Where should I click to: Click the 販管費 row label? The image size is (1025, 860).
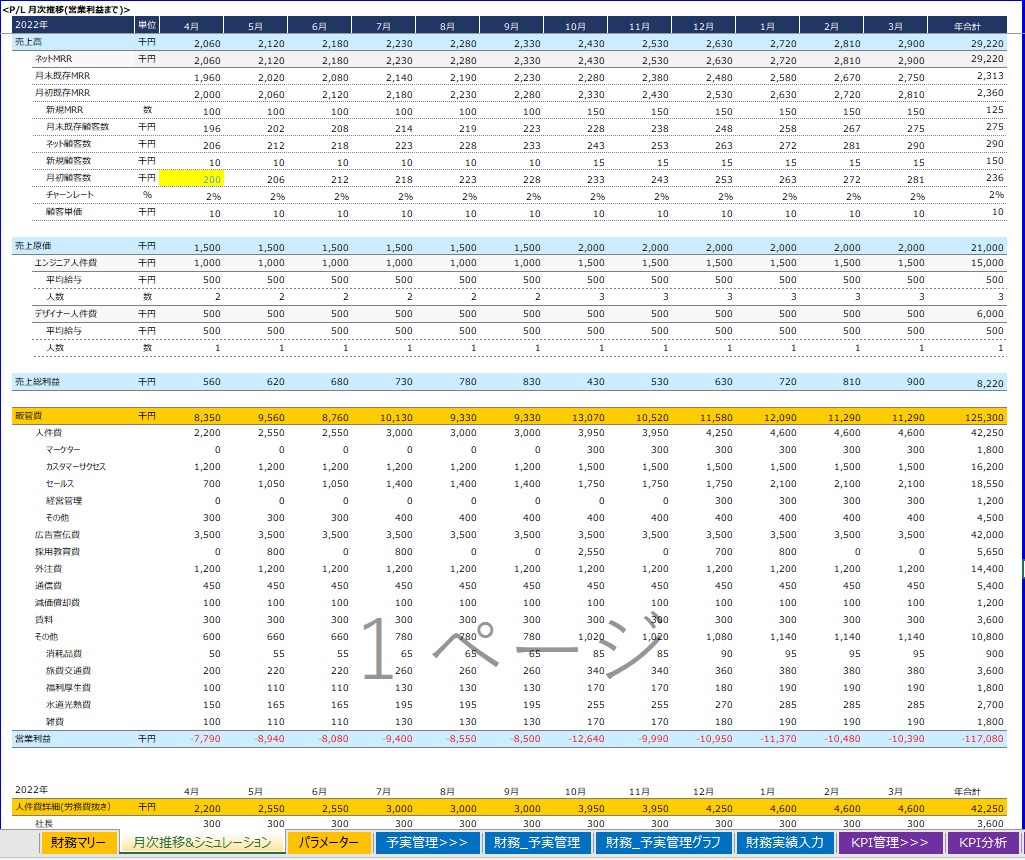[28, 416]
